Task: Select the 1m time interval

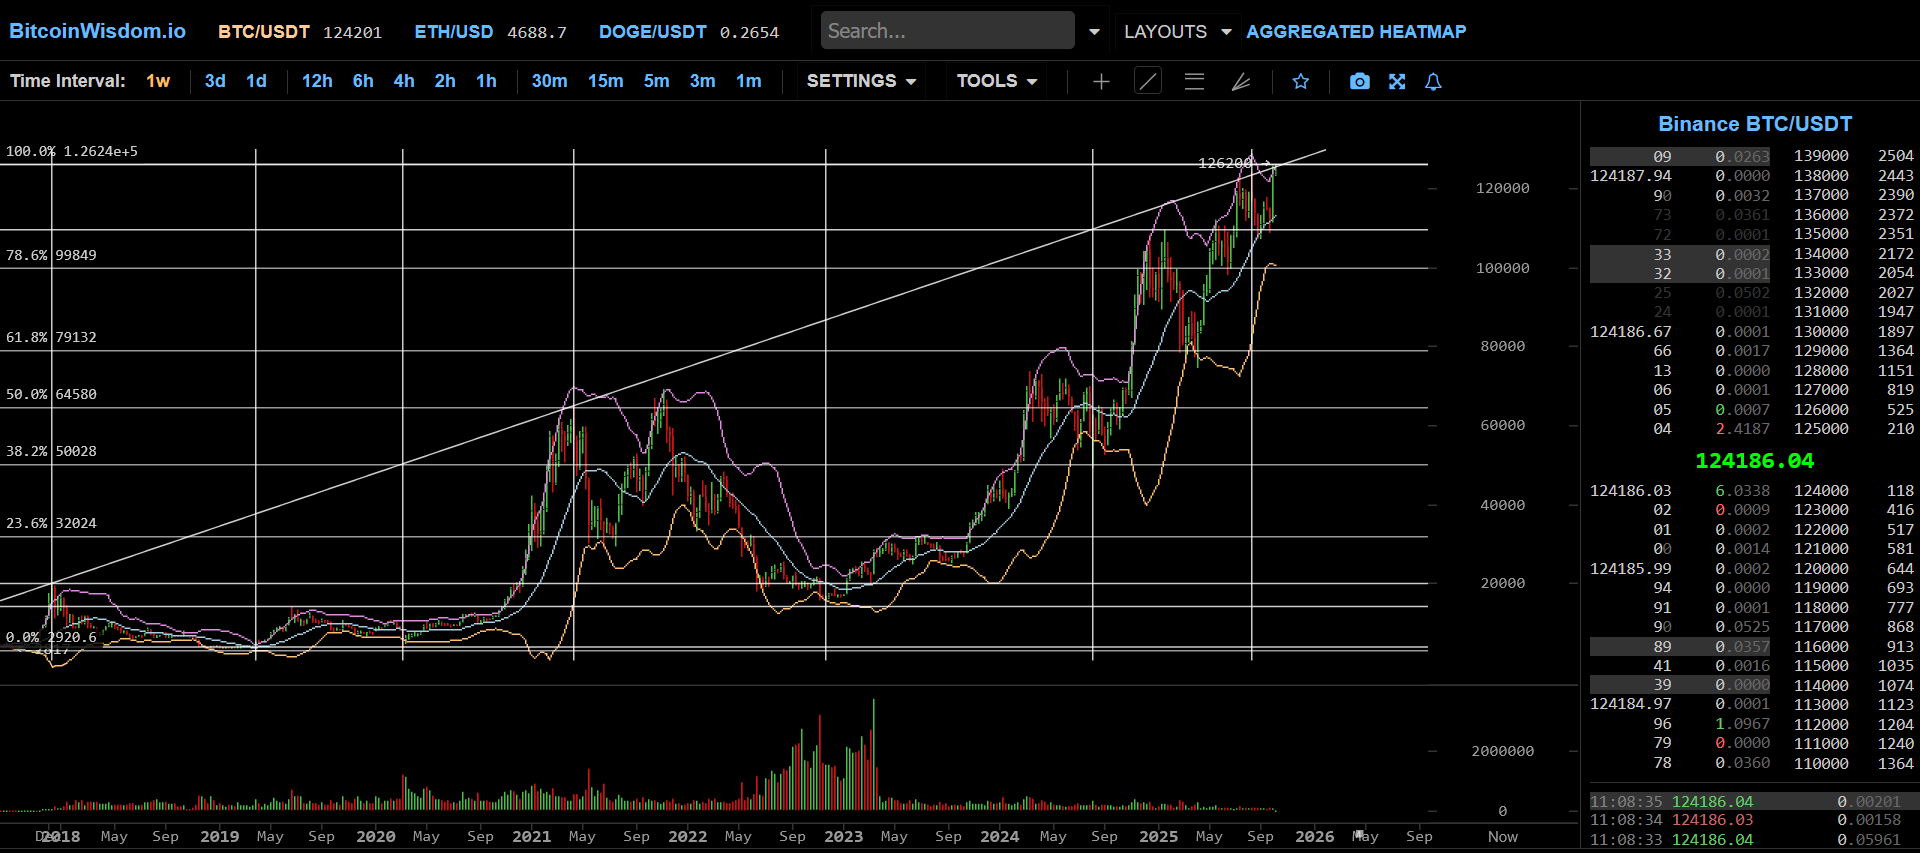Action: (748, 81)
